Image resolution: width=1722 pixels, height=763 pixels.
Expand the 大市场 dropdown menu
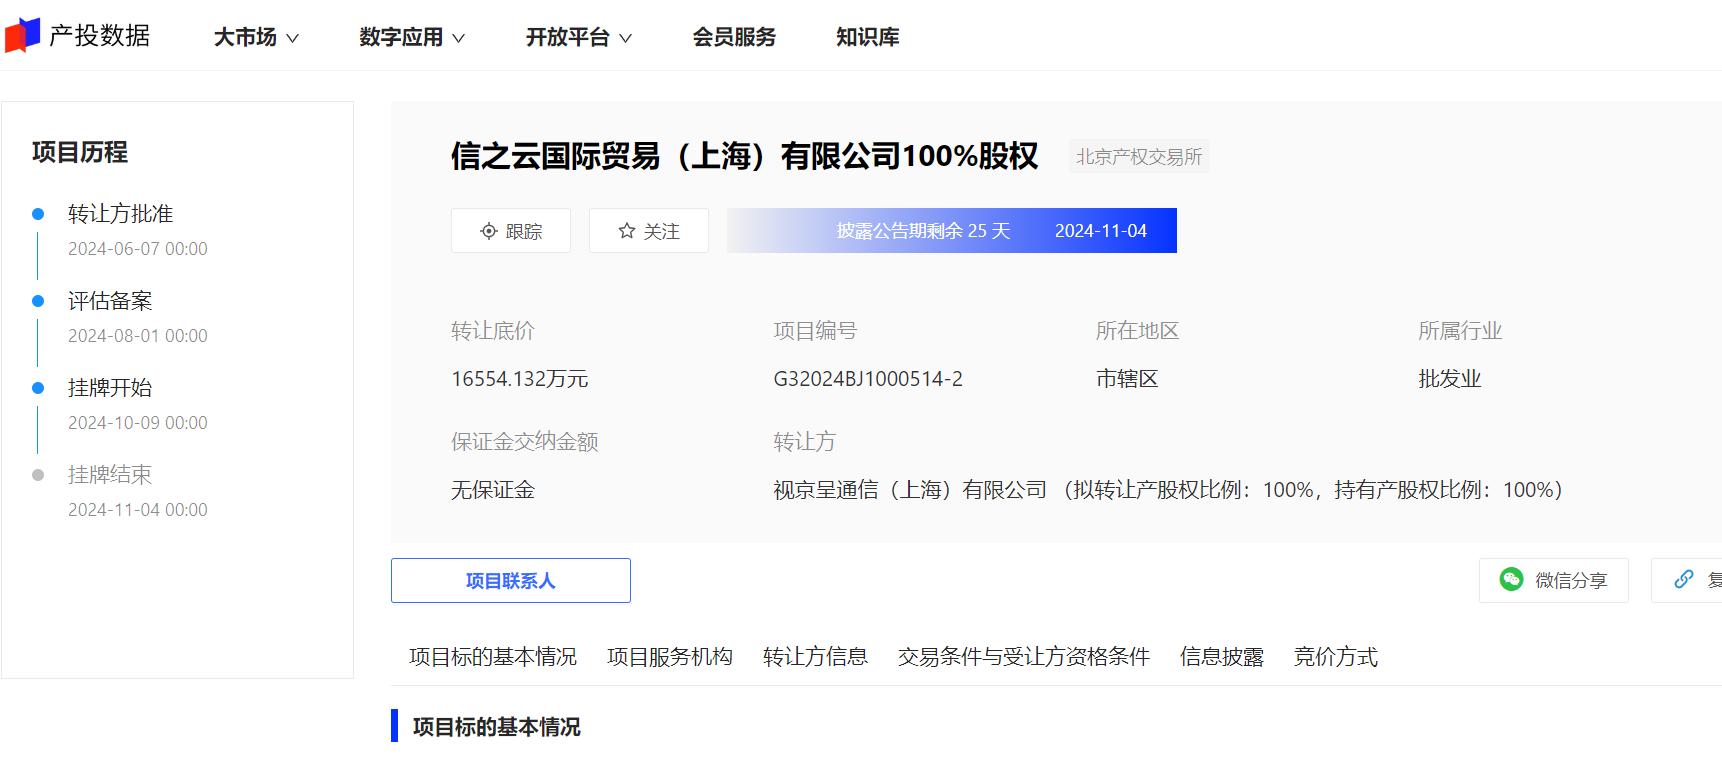coord(256,37)
